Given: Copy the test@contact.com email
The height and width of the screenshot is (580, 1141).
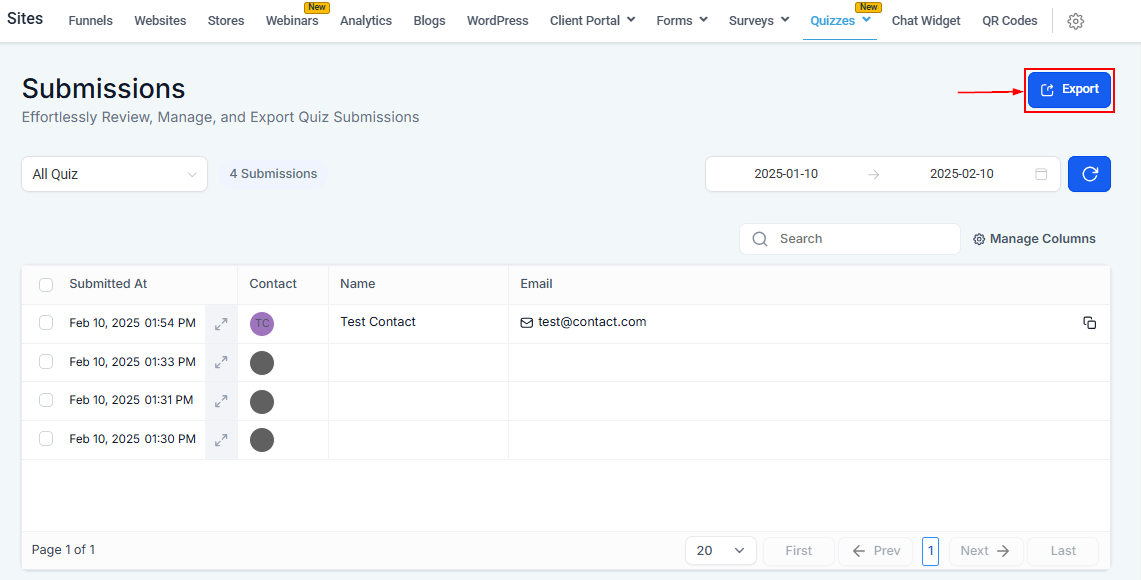Looking at the screenshot, I should pos(1089,323).
